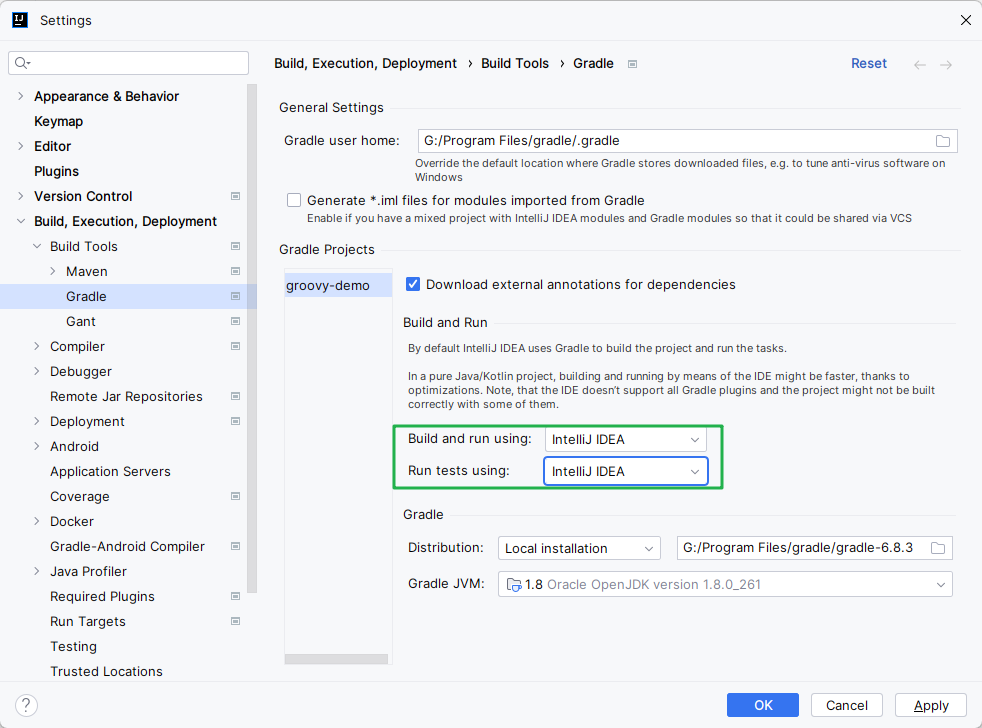Click project icon beside Deployment
The image size is (982, 728).
tap(235, 422)
